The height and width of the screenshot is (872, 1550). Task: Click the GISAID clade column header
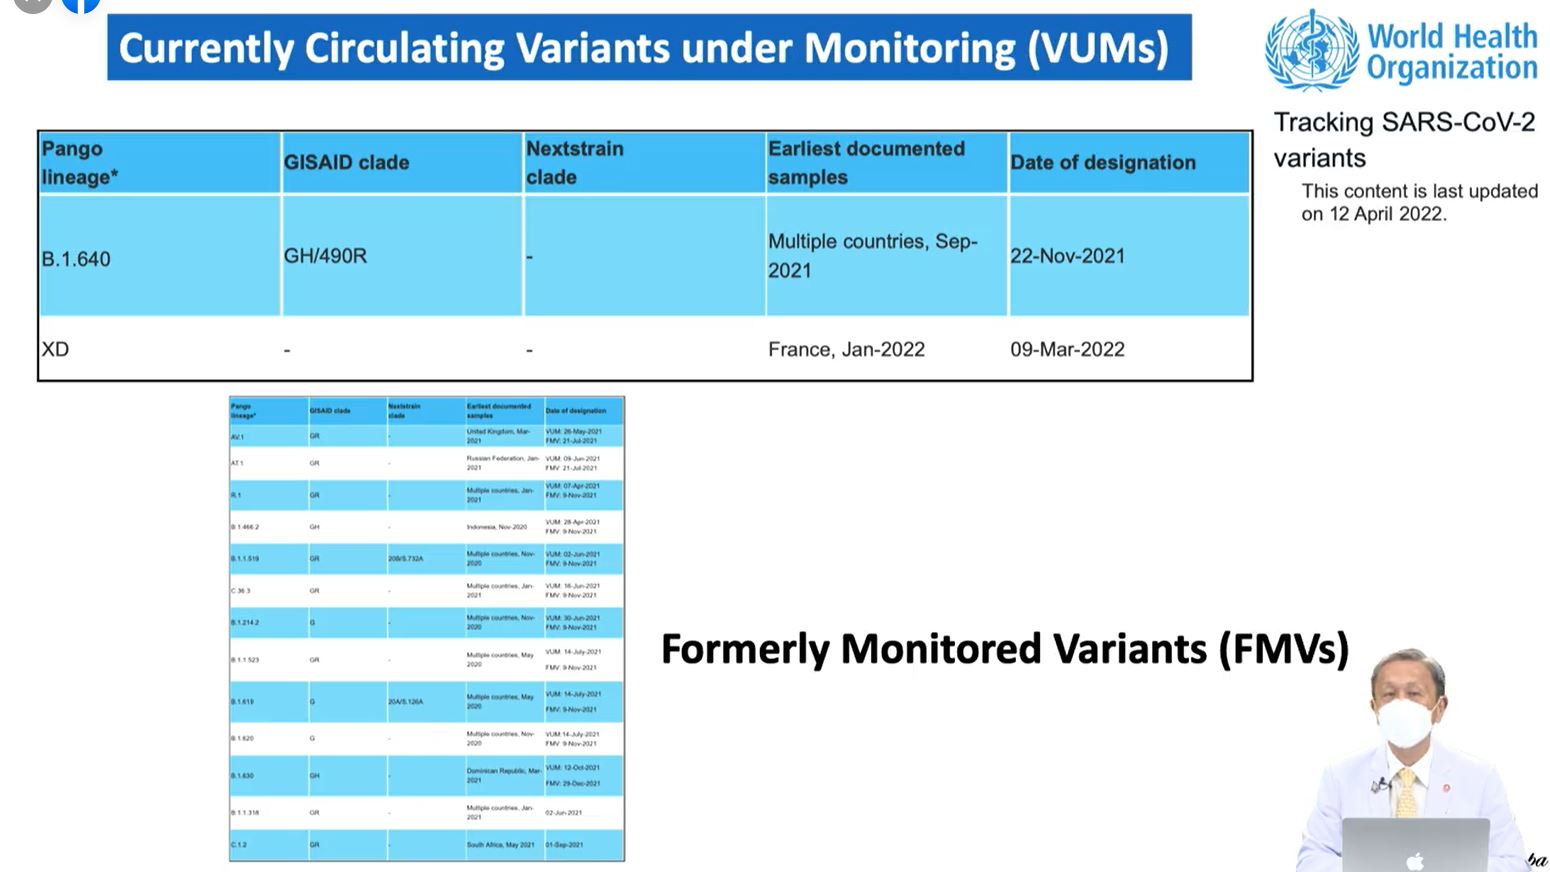346,163
